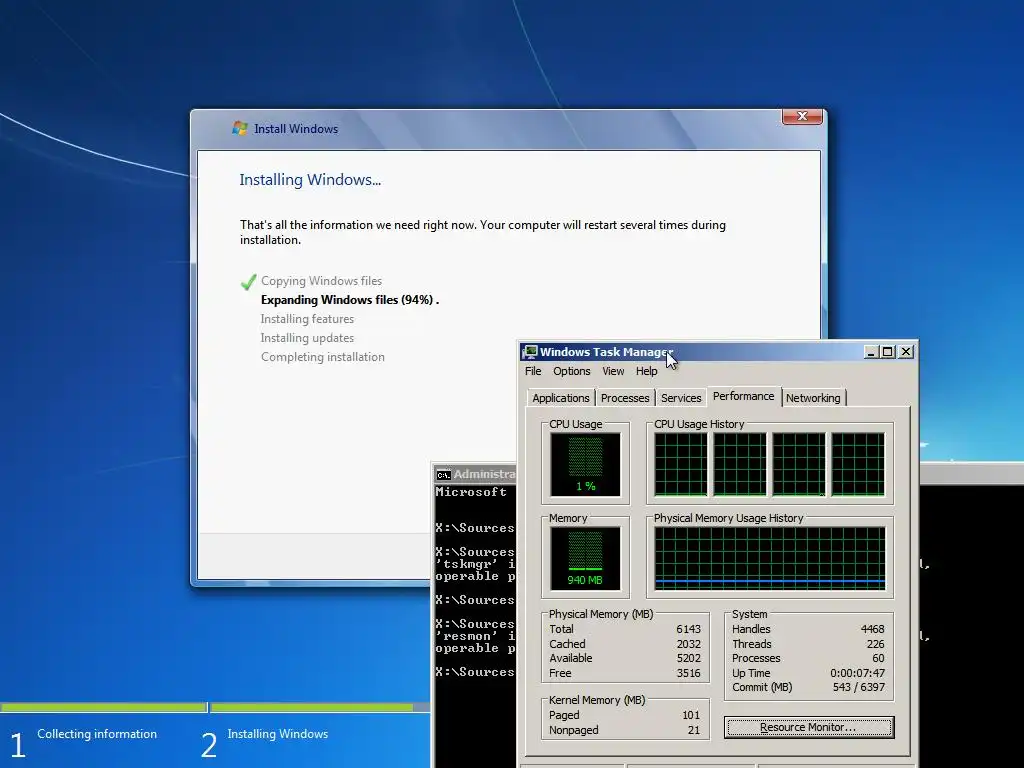
Task: Click the Installing Windows step progress bar
Action: pos(320,707)
